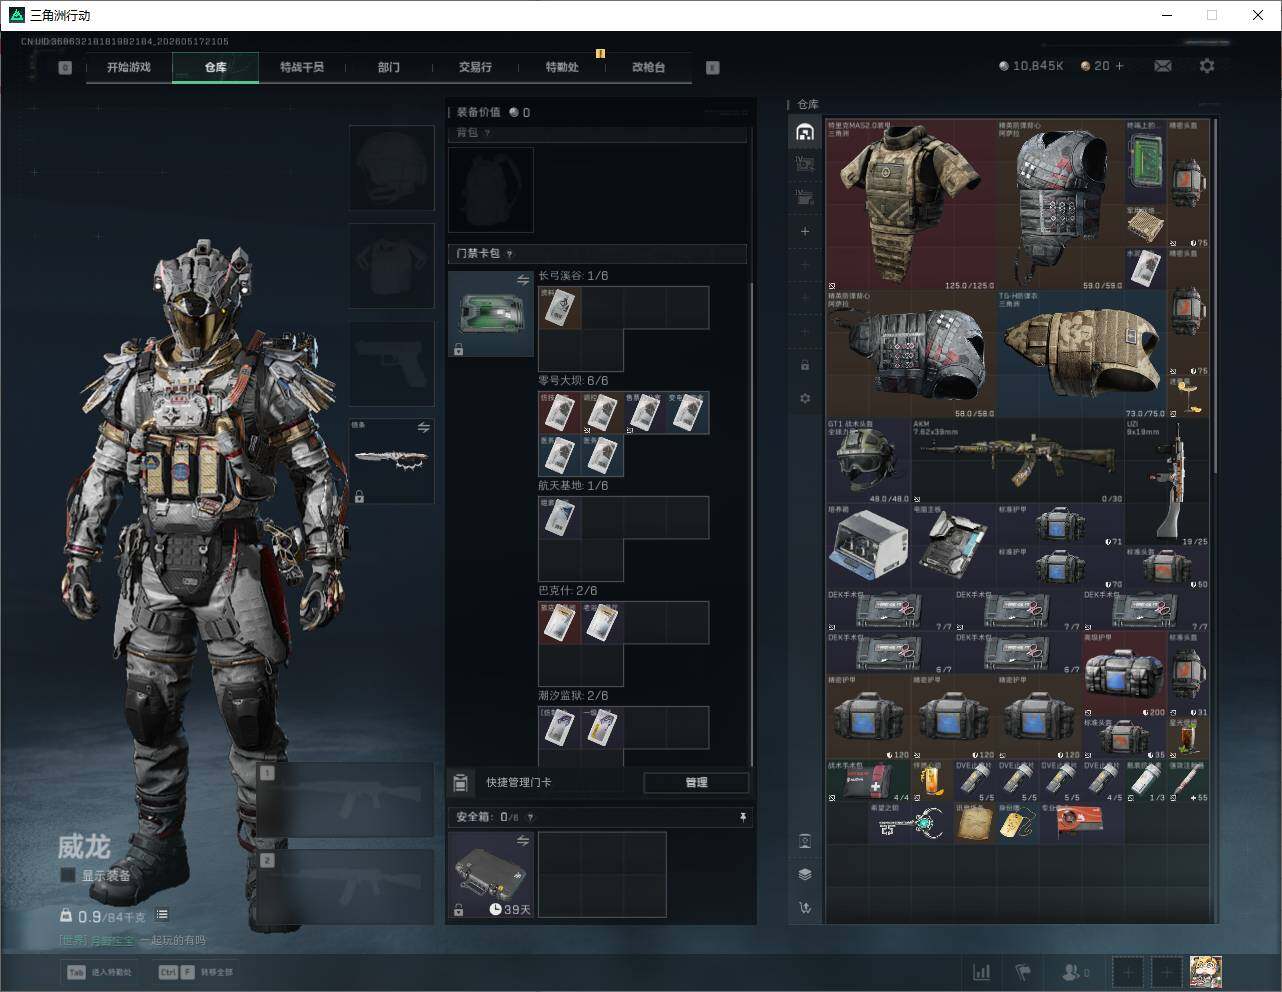The image size is (1282, 992).
Task: Open the 特勤处 tab
Action: tap(562, 67)
